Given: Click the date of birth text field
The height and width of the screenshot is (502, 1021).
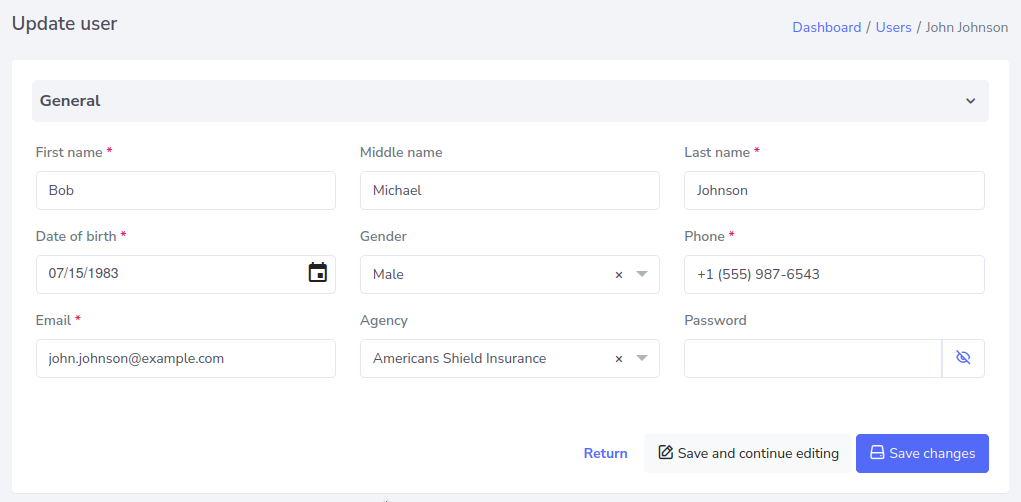Looking at the screenshot, I should 165,274.
